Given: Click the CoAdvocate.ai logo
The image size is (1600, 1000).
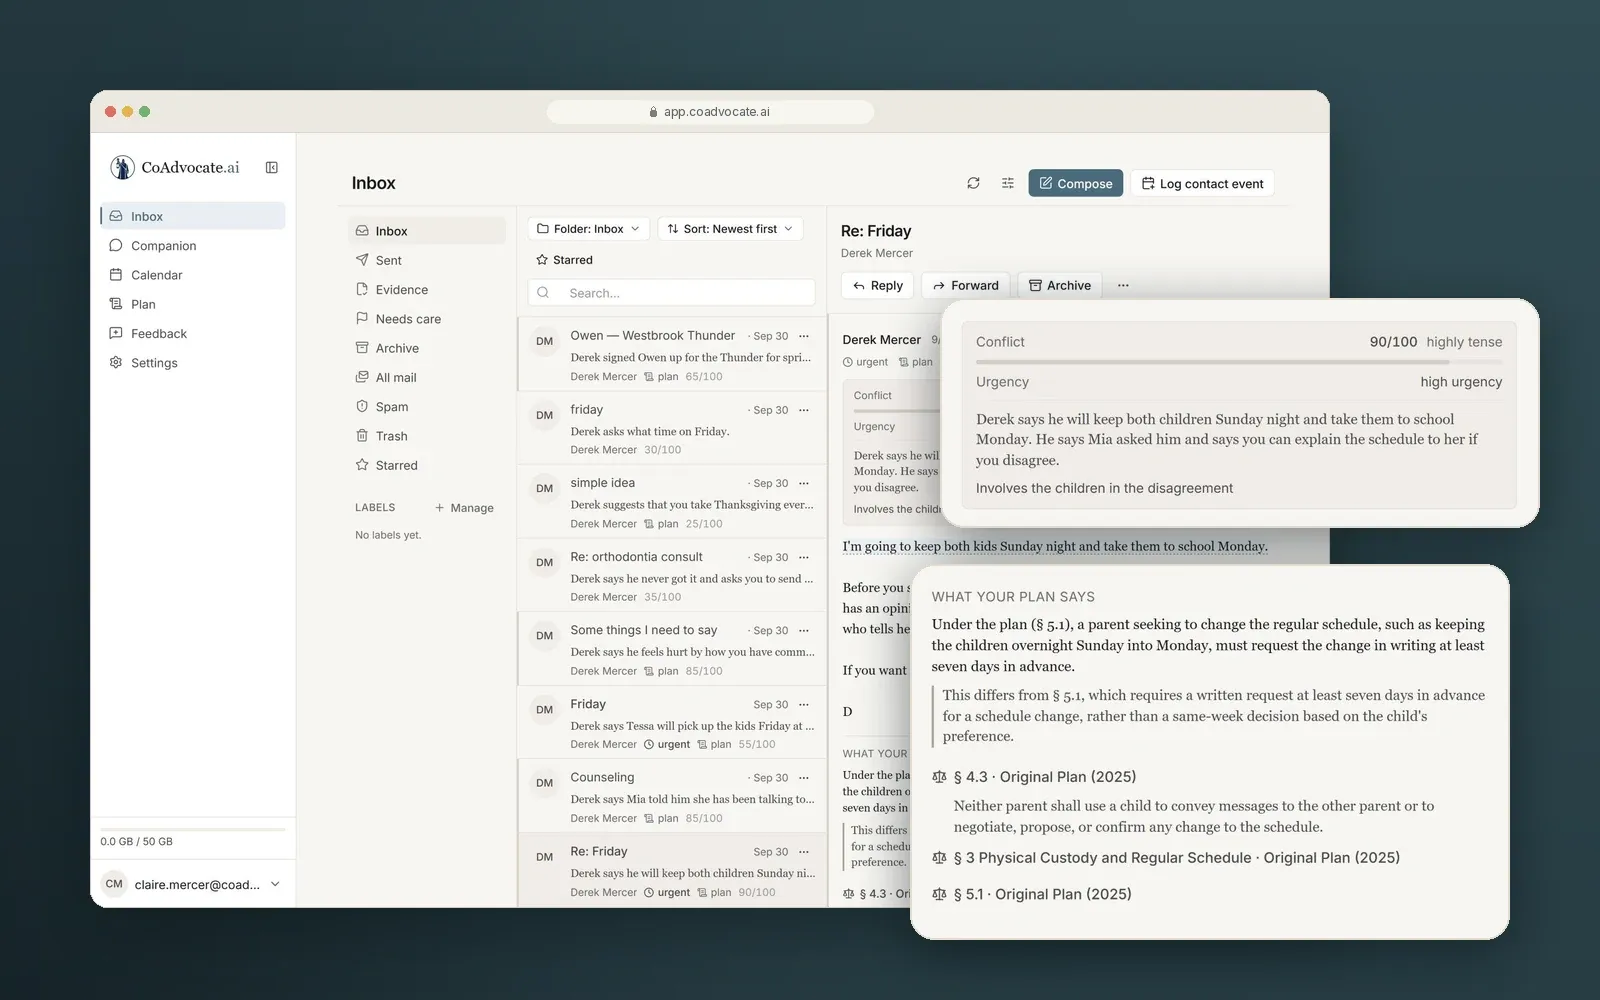Looking at the screenshot, I should (176, 167).
